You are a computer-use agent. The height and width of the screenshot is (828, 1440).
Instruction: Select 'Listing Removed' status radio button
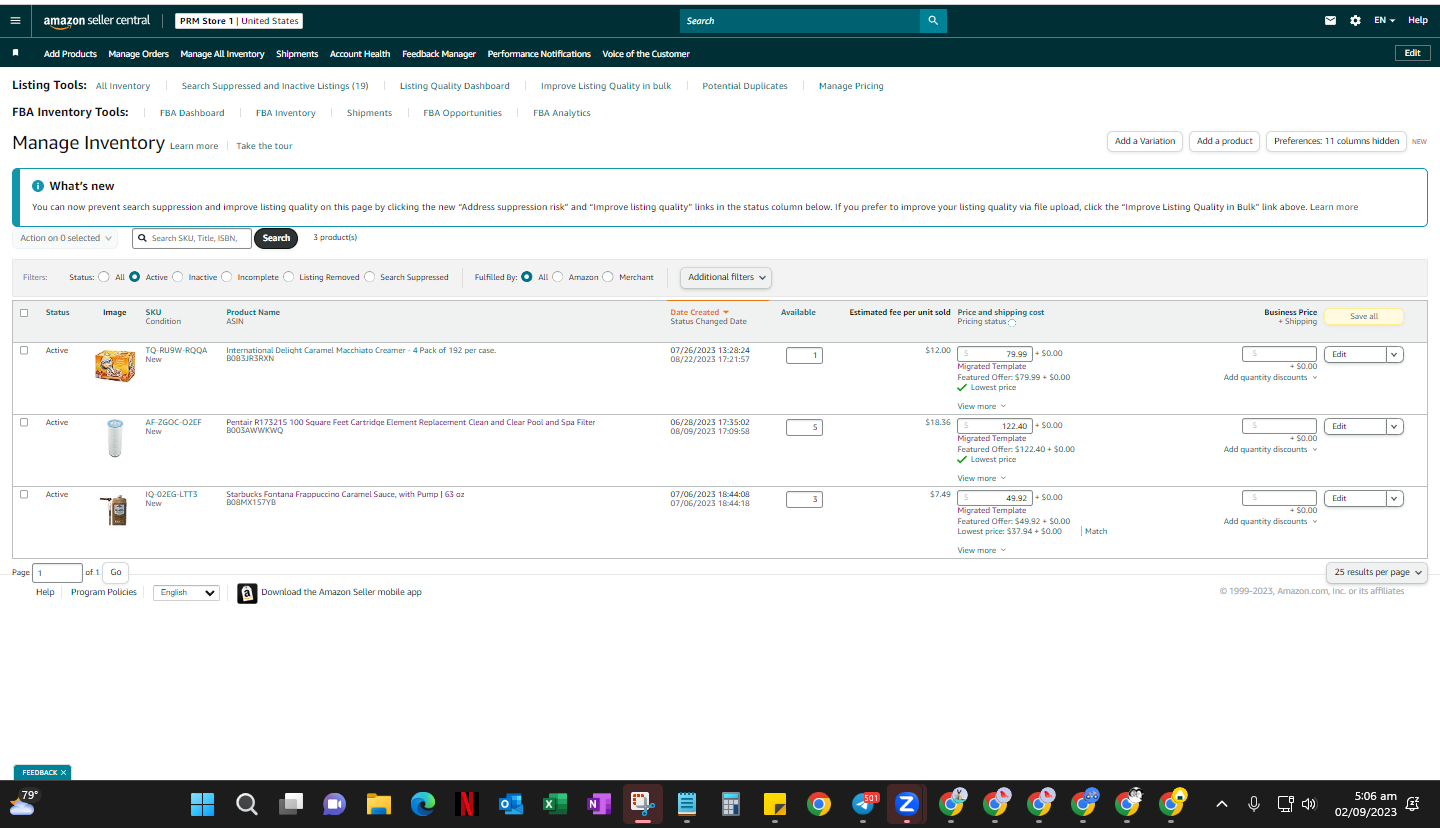coord(289,277)
